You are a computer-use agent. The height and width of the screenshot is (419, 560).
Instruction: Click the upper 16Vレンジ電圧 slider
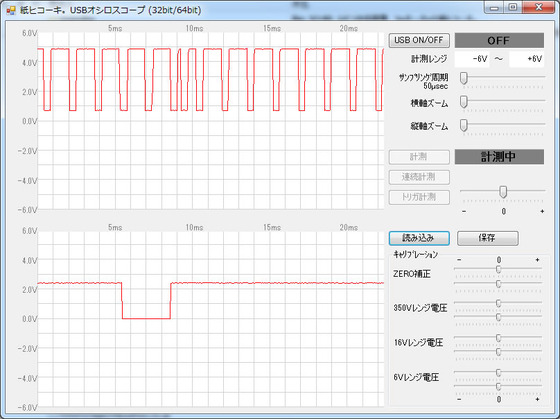498,338
